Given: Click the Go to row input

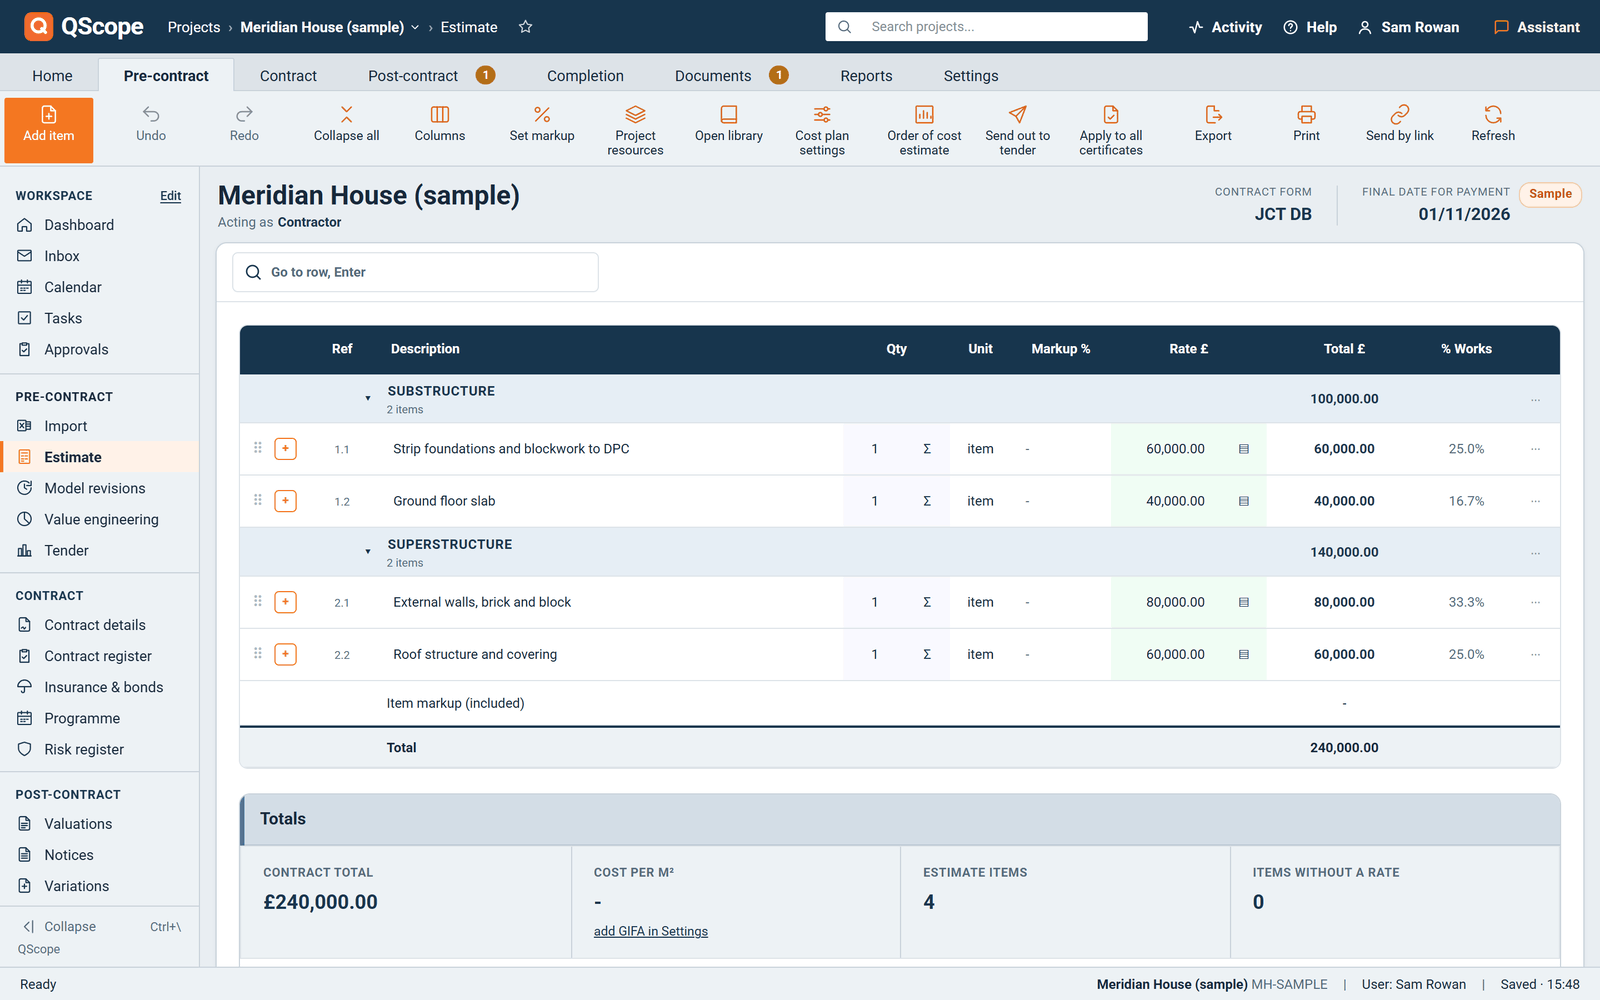Looking at the screenshot, I should click(415, 272).
